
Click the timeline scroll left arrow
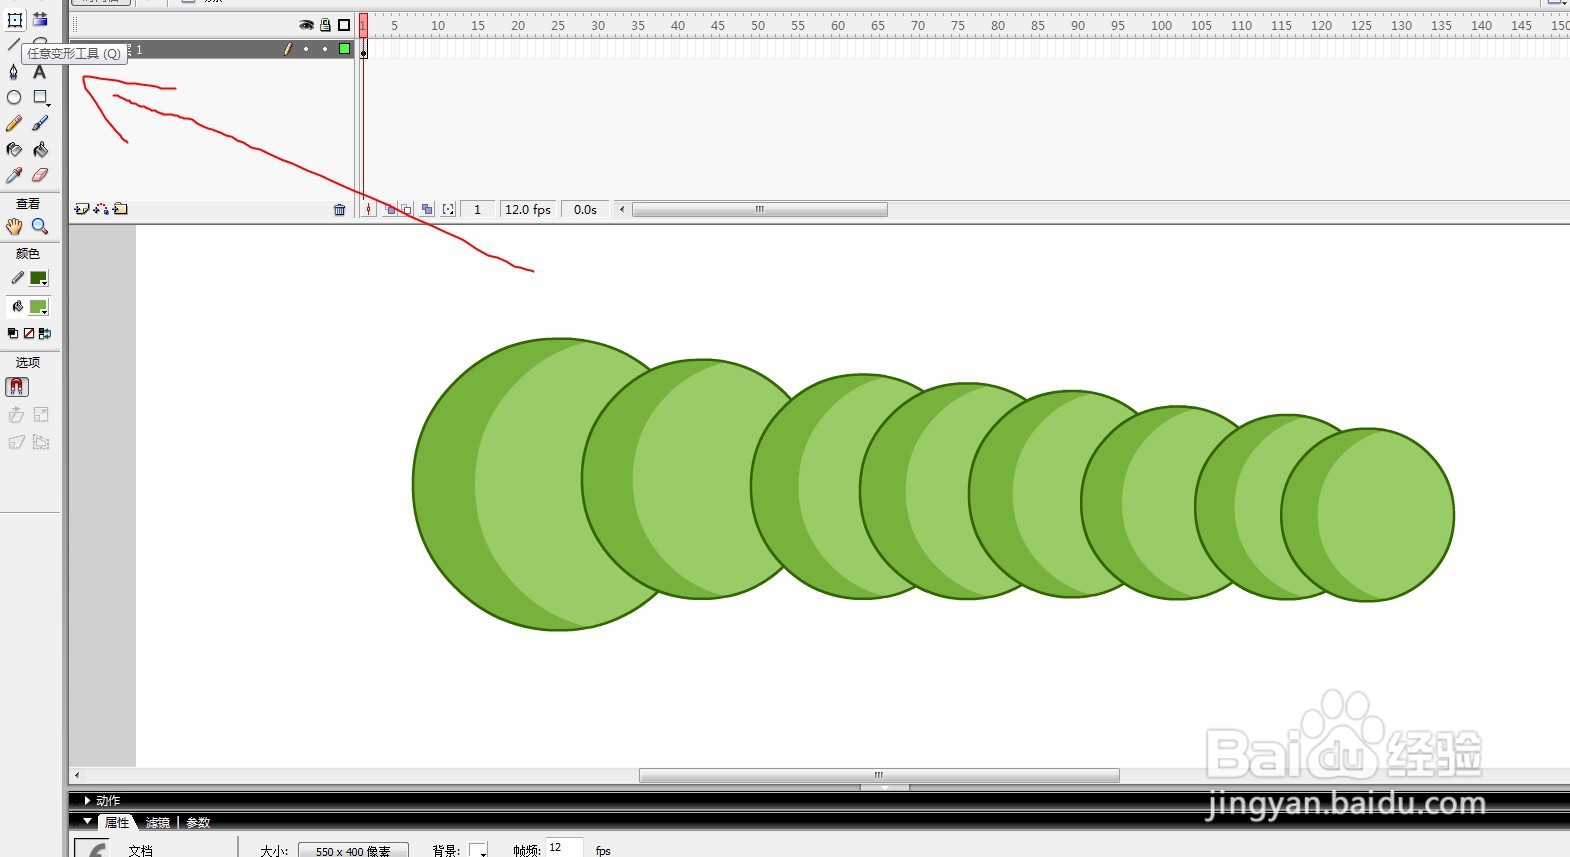click(x=622, y=210)
